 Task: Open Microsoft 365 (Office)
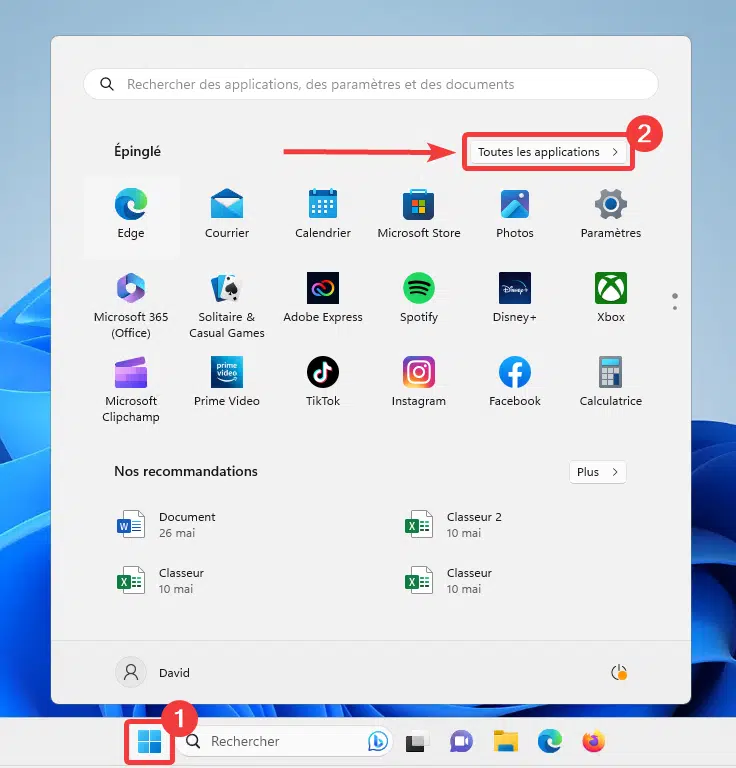coord(131,305)
